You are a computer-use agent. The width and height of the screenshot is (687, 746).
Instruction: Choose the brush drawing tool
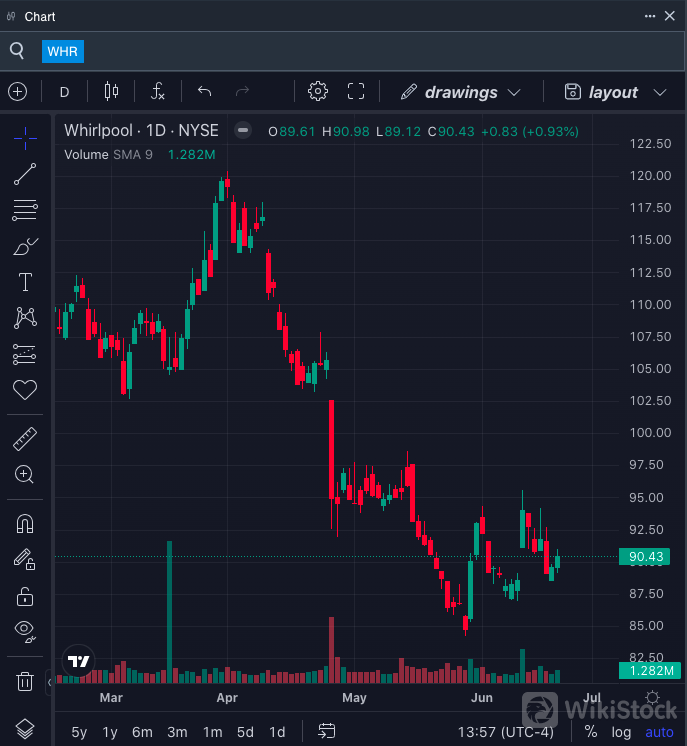25,246
